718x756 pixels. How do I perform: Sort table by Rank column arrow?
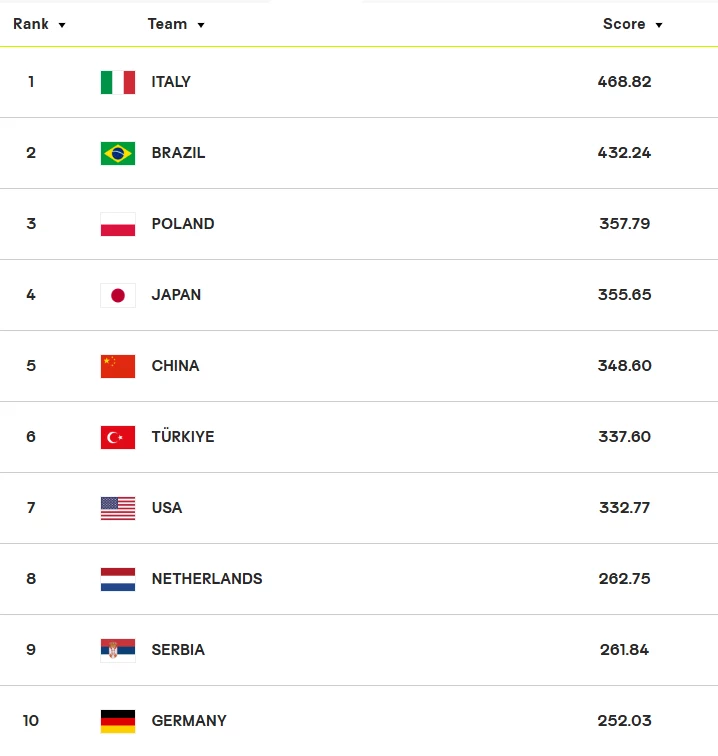click(x=62, y=25)
